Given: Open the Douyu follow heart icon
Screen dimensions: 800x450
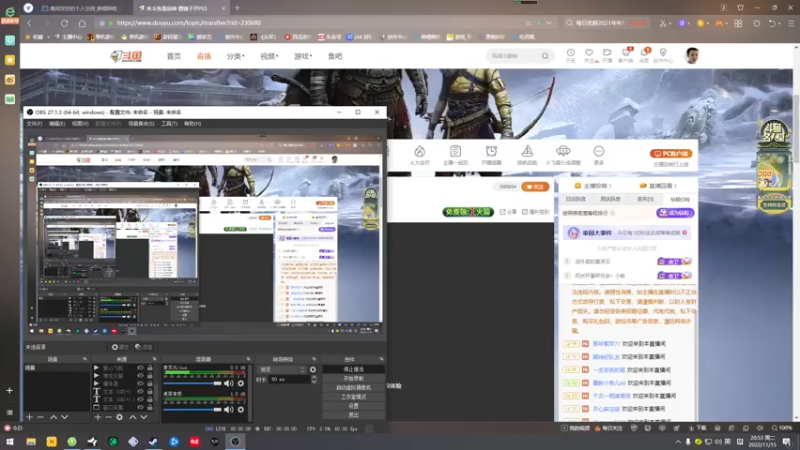Looking at the screenshot, I should pos(589,53).
